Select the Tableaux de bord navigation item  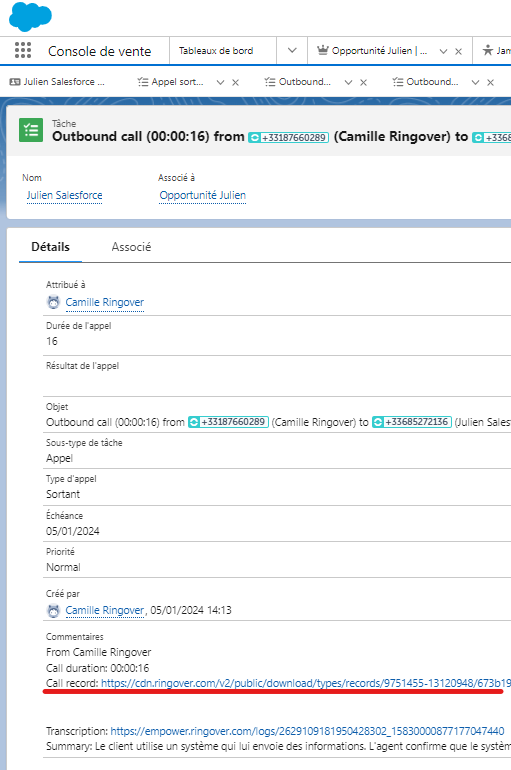(x=216, y=51)
